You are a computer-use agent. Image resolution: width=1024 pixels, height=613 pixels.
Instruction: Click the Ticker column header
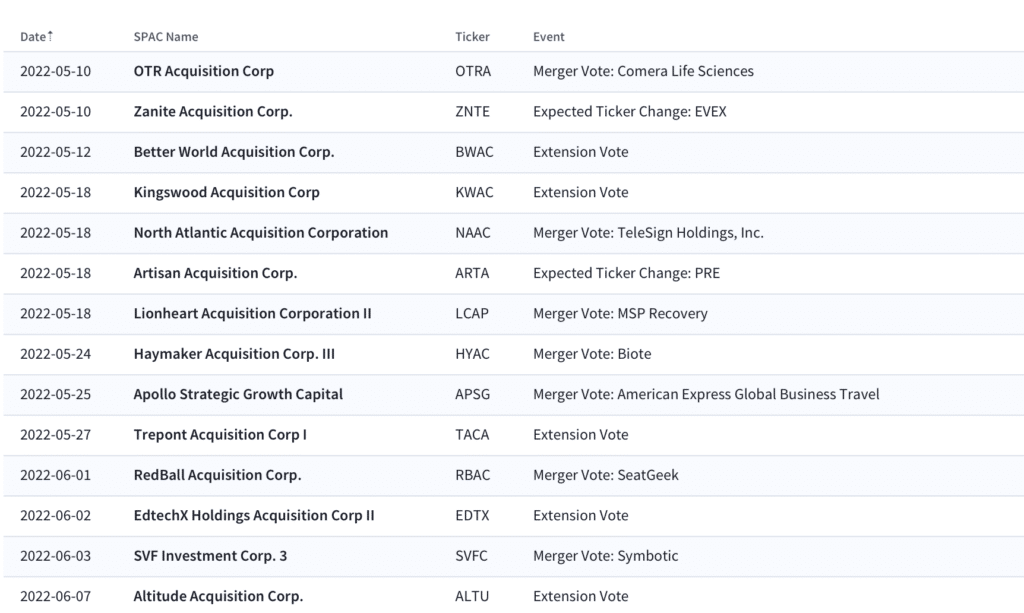click(472, 37)
